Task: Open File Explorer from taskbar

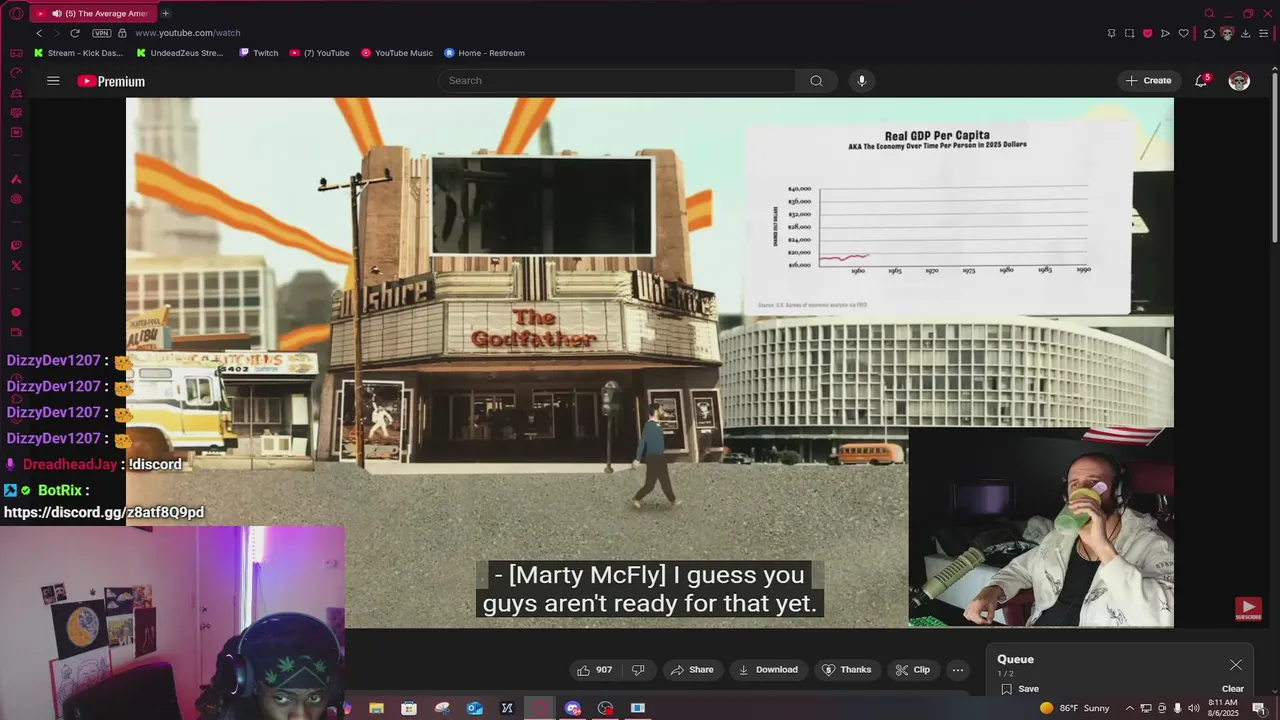Action: pyautogui.click(x=376, y=708)
